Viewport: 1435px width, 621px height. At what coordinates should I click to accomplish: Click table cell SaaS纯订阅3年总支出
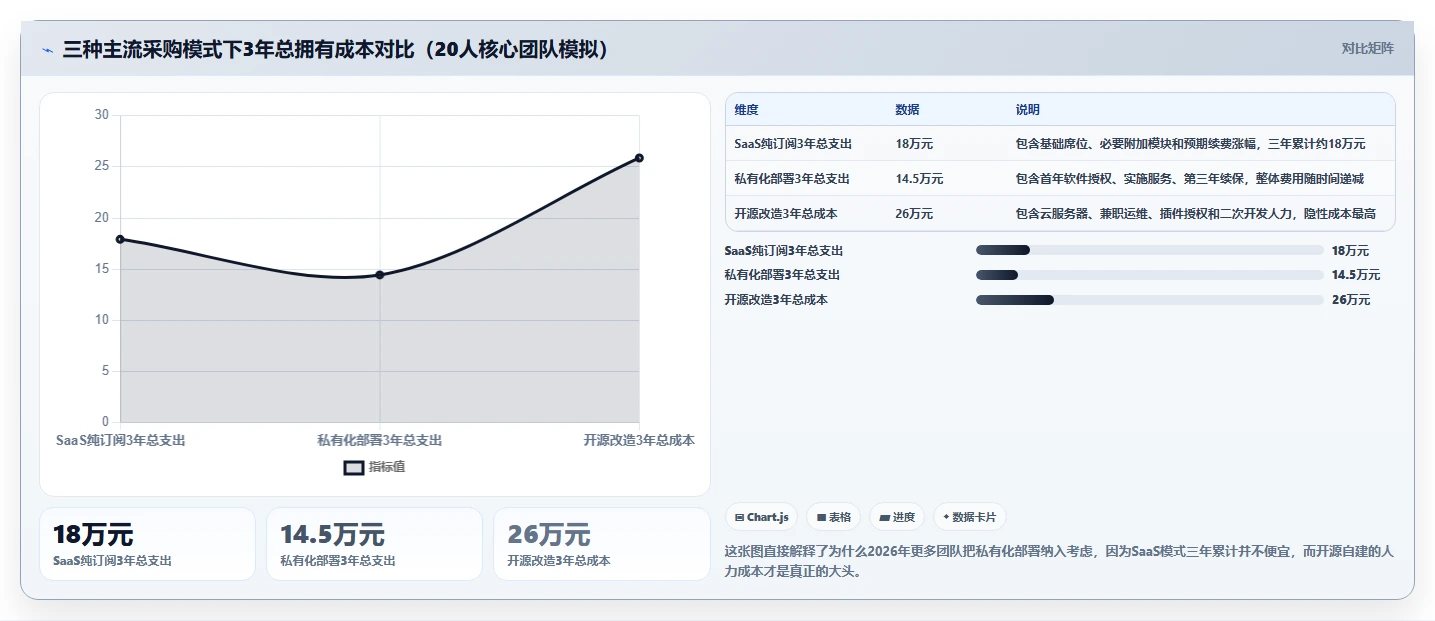point(793,144)
